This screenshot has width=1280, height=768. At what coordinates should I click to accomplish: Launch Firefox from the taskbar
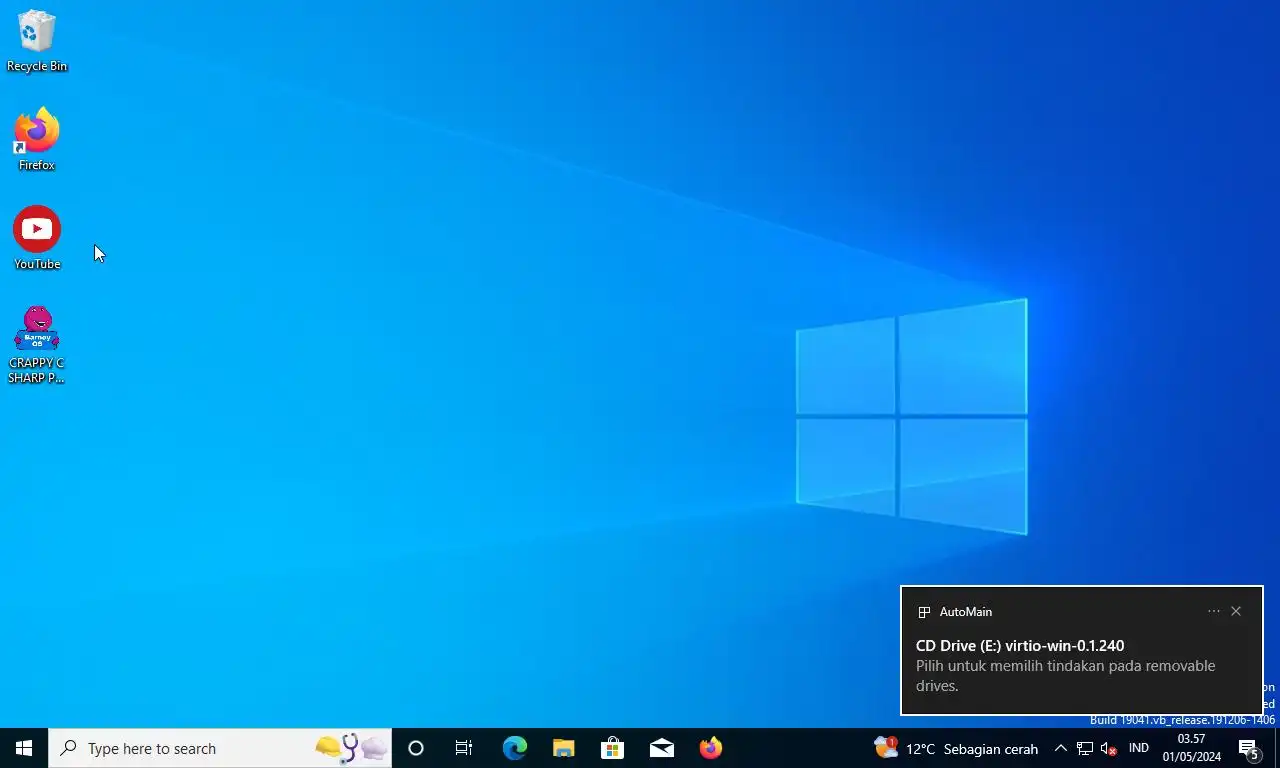click(710, 748)
